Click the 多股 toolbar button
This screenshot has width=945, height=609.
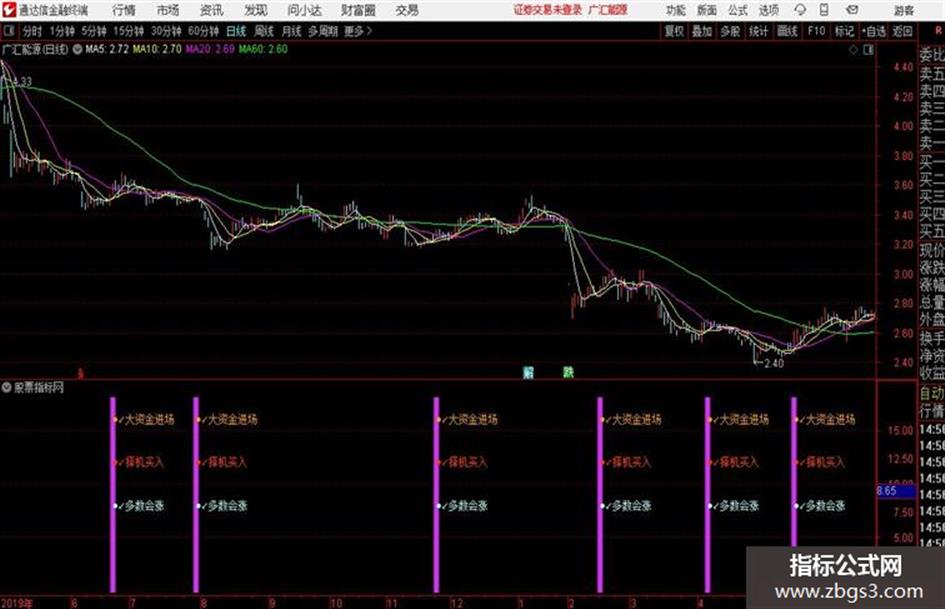point(730,31)
